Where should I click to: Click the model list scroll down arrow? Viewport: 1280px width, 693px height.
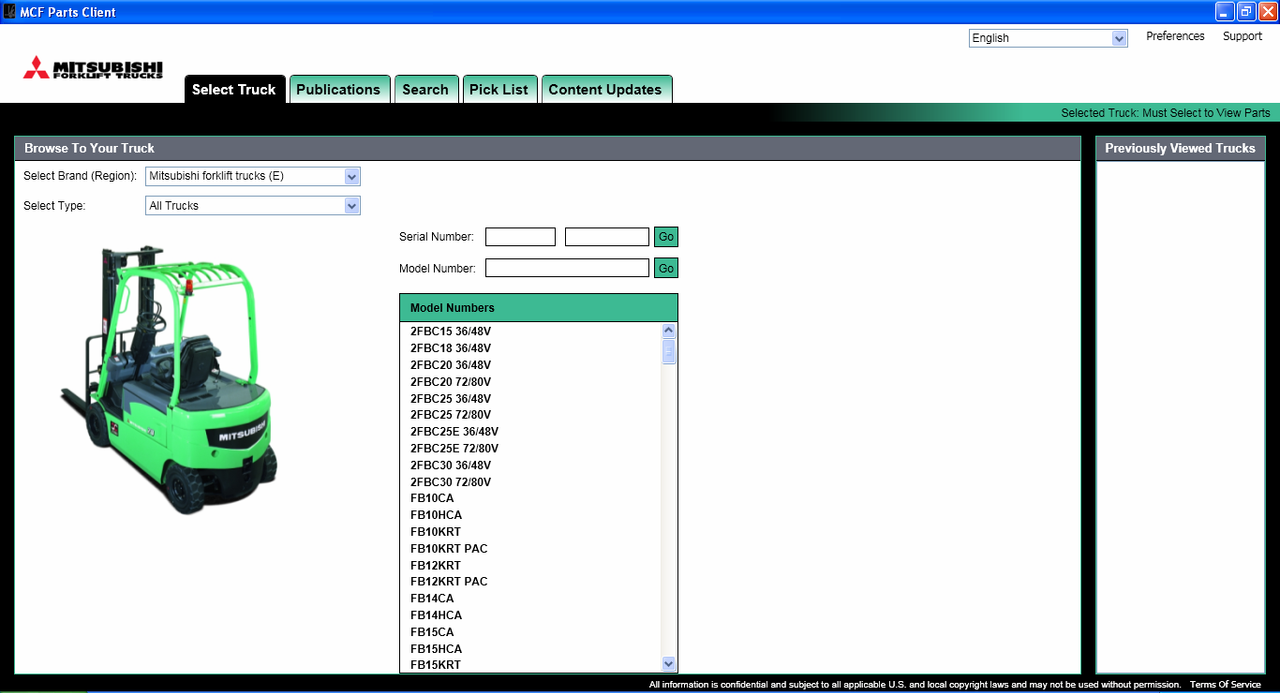tap(669, 664)
